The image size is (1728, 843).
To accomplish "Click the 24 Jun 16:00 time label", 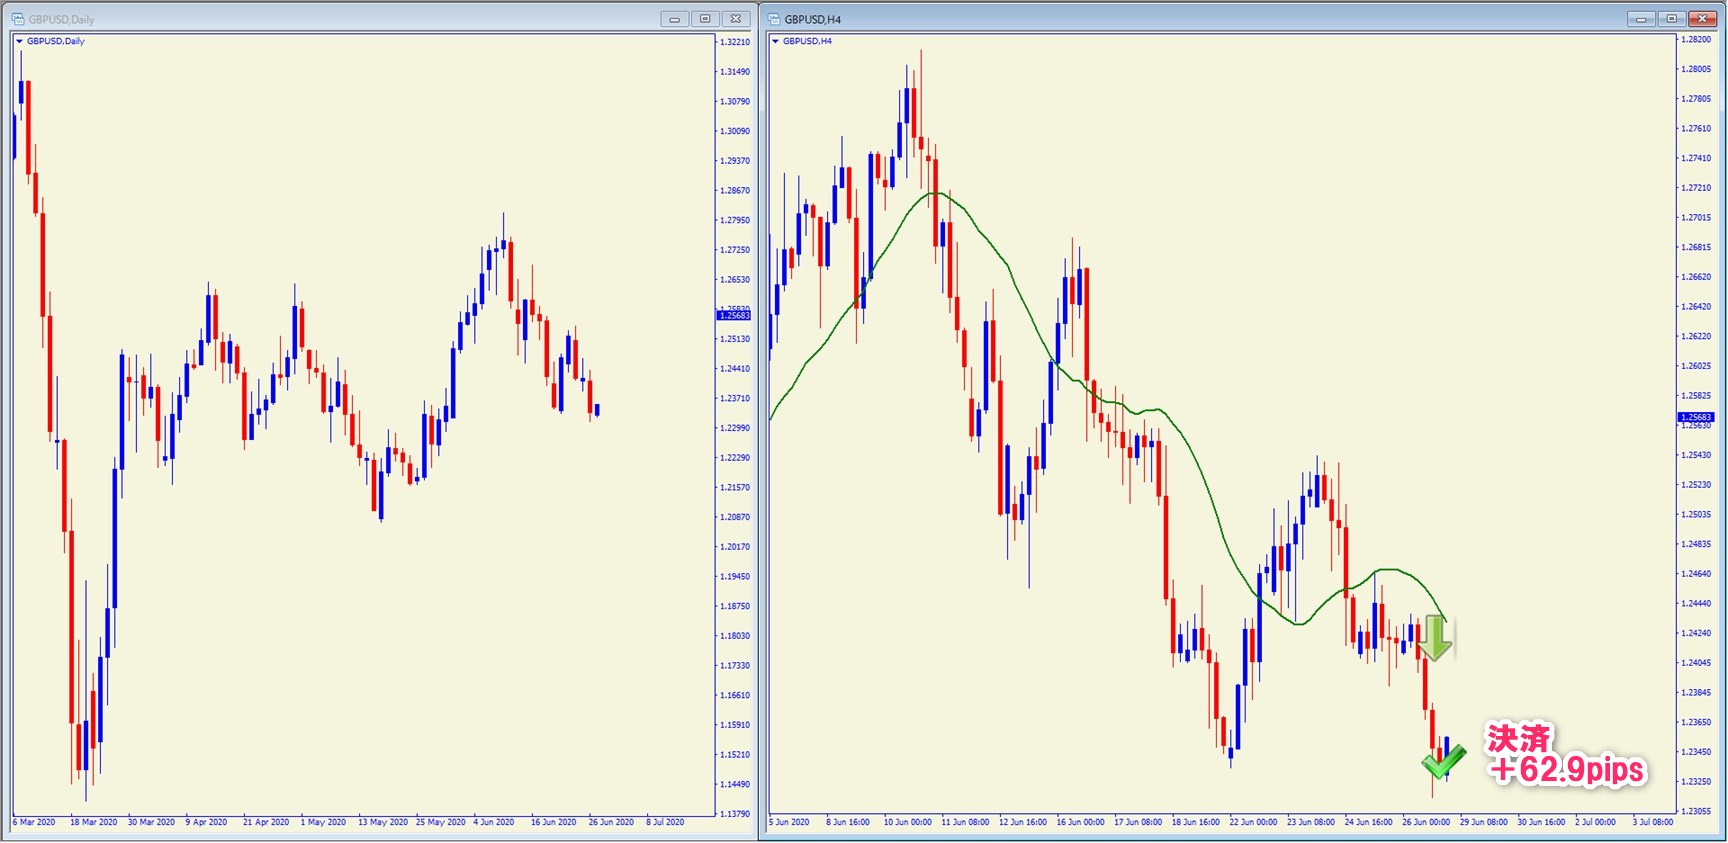I will coord(1369,822).
